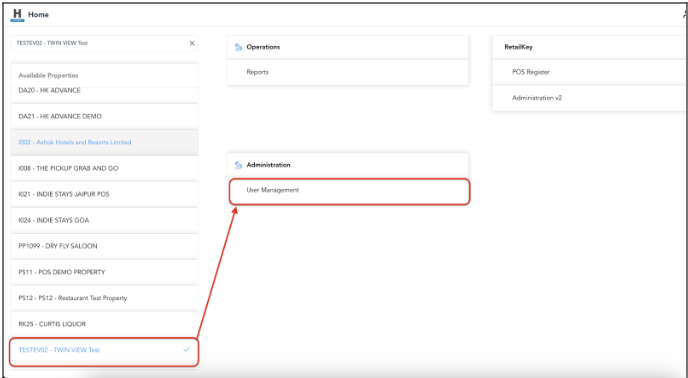
Task: Click the RetailKey card heading
Action: pos(518,47)
